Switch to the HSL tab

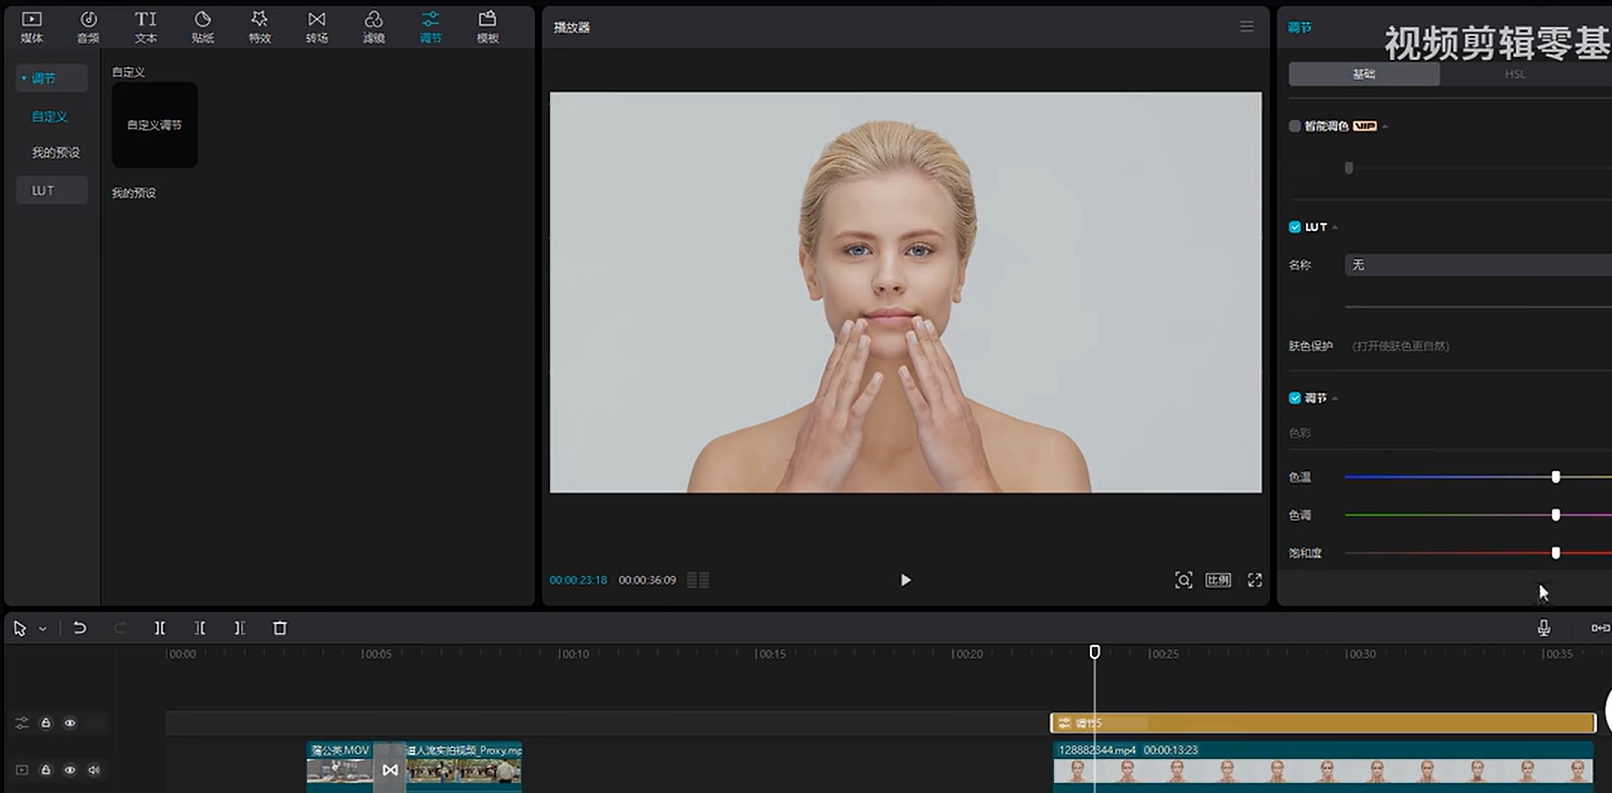(1514, 74)
